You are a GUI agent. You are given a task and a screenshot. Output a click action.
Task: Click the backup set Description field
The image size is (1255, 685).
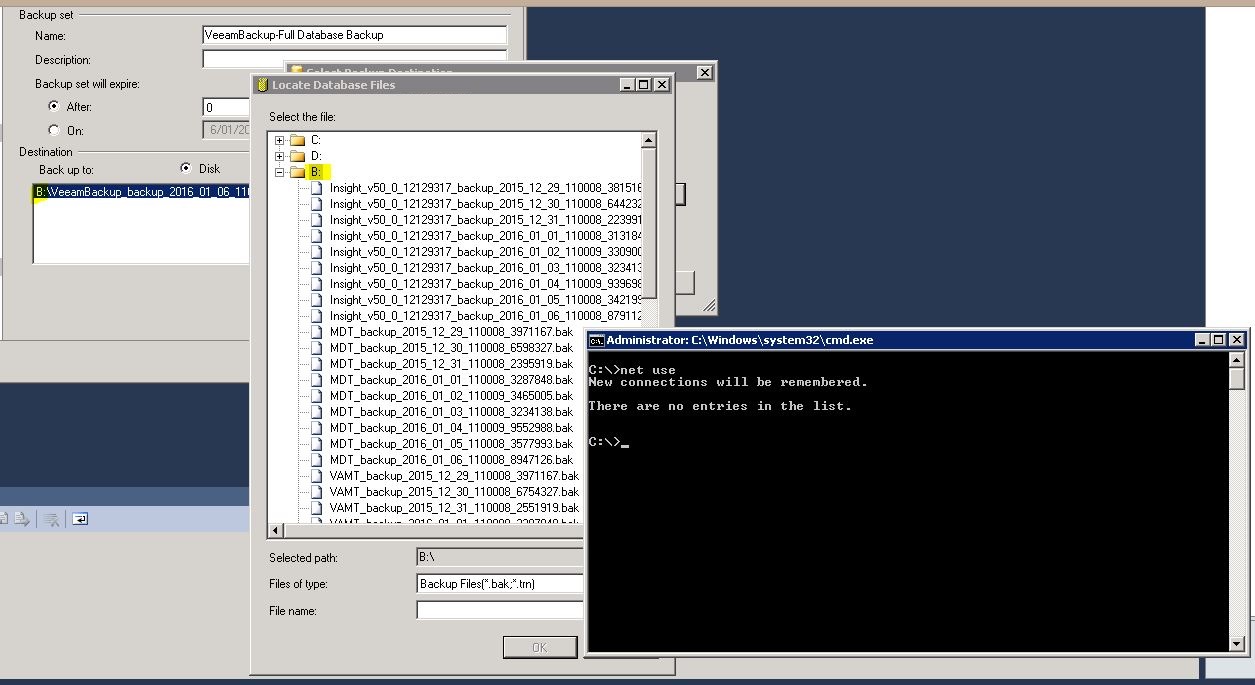[354, 59]
